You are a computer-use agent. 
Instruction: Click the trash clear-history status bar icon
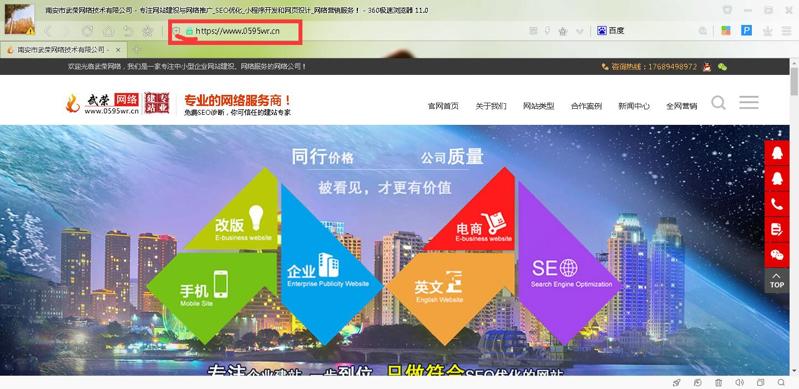click(x=718, y=382)
